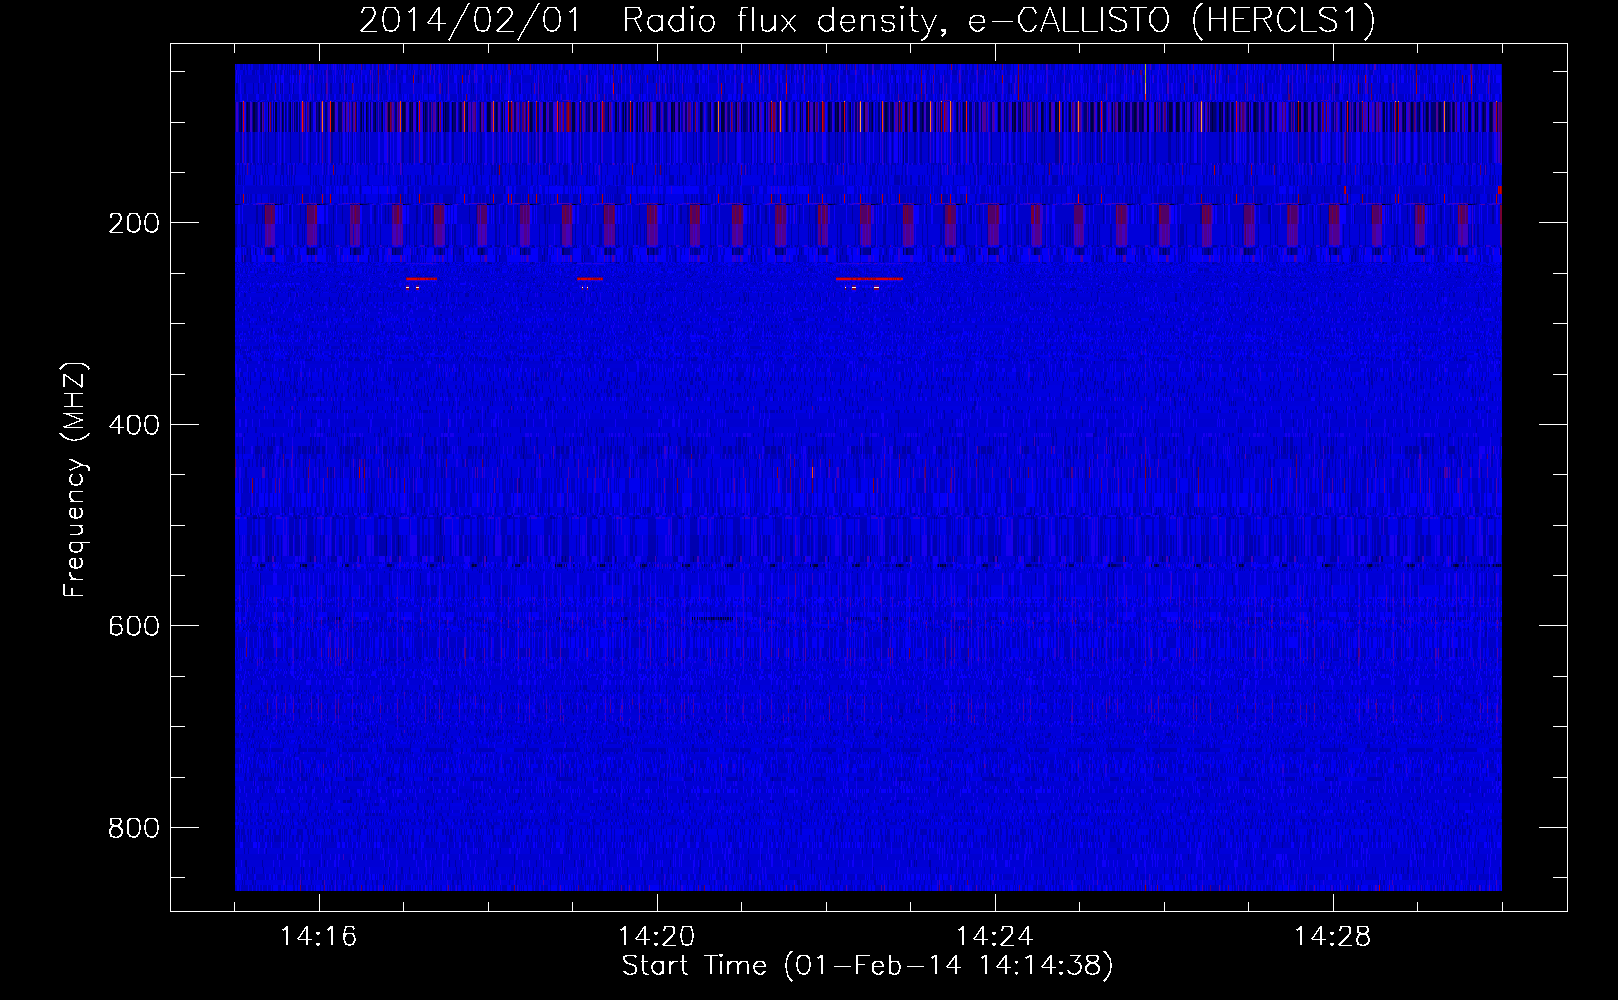Click the 14:24 time tick label
This screenshot has height=1000, width=1618.
[994, 937]
